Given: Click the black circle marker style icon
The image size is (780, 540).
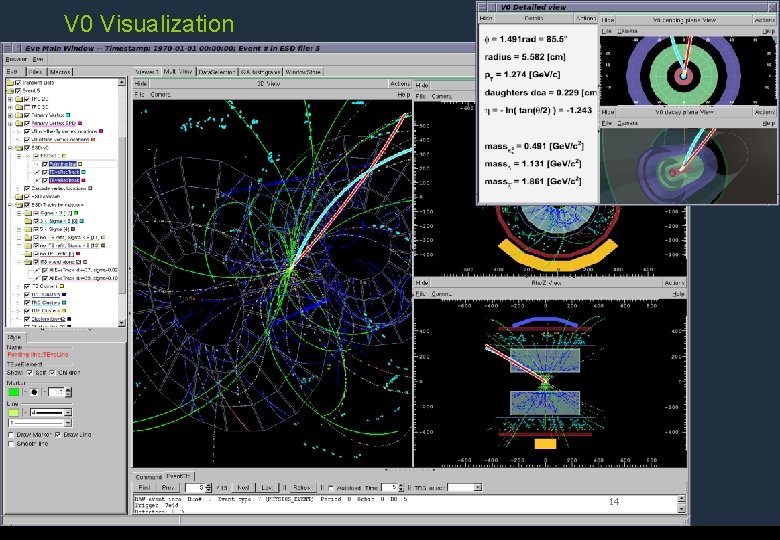Looking at the screenshot, I should pos(34,392).
